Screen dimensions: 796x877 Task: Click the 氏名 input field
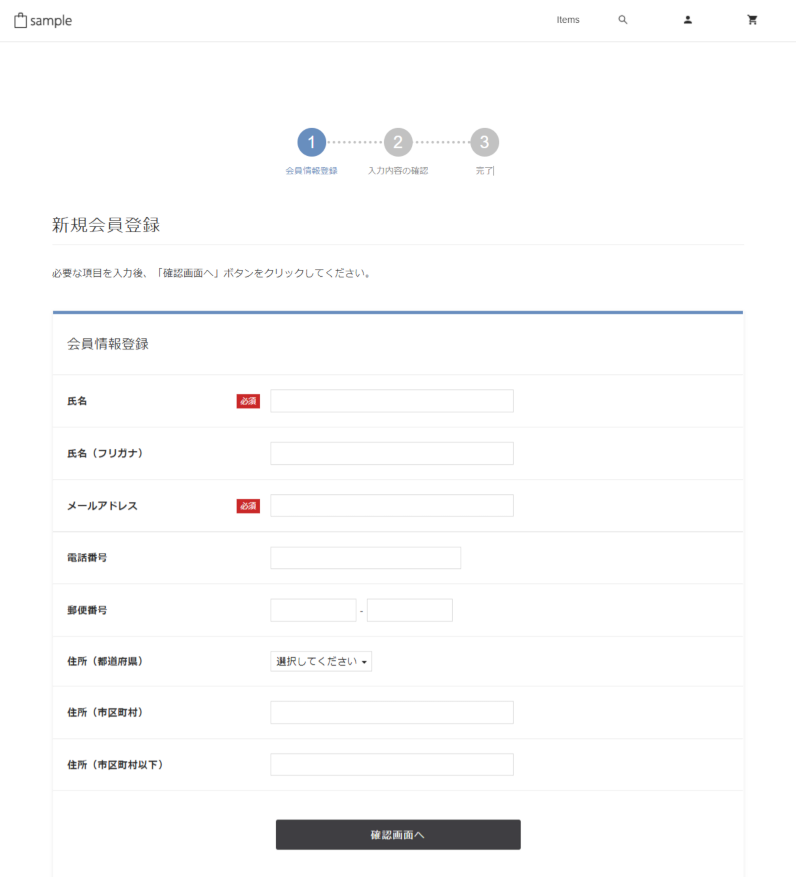tap(392, 401)
